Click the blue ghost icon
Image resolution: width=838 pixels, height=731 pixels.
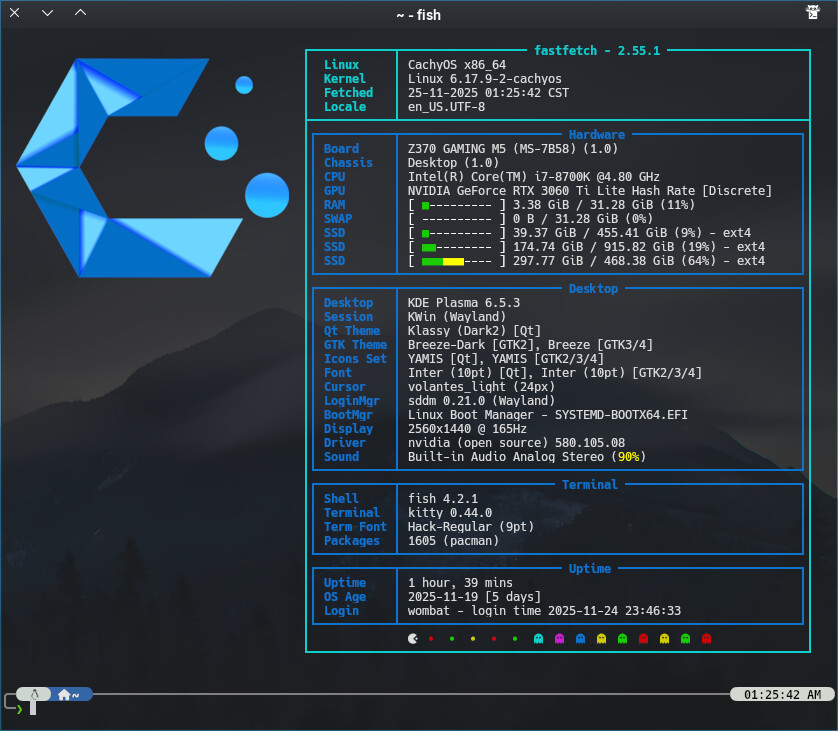point(581,637)
